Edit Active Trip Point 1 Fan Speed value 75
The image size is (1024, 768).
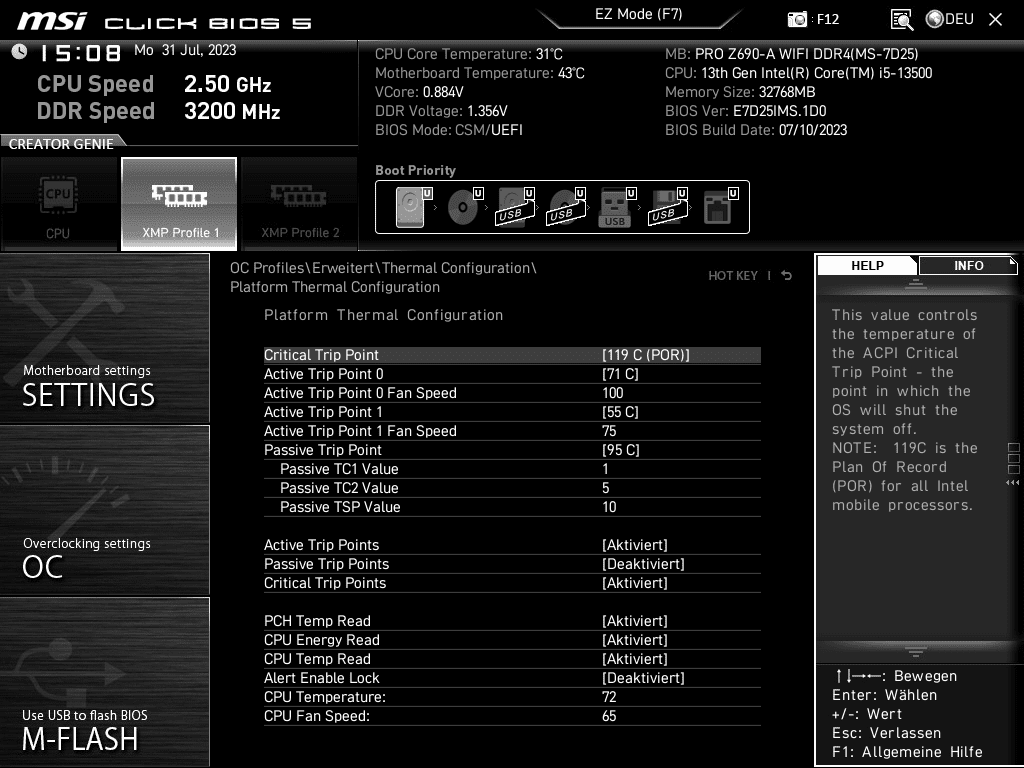point(512,431)
